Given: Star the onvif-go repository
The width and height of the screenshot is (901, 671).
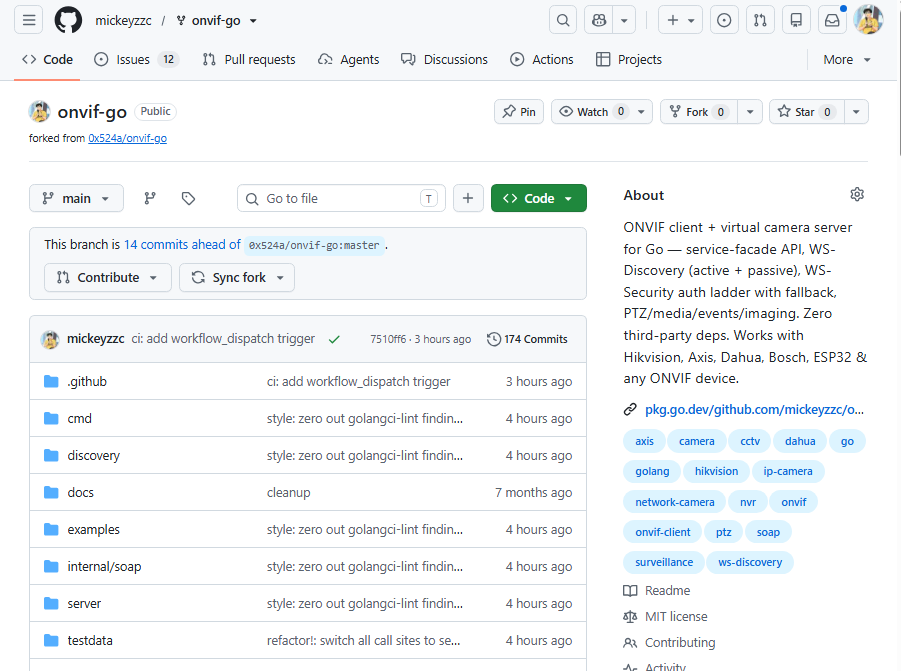Looking at the screenshot, I should pyautogui.click(x=807, y=111).
